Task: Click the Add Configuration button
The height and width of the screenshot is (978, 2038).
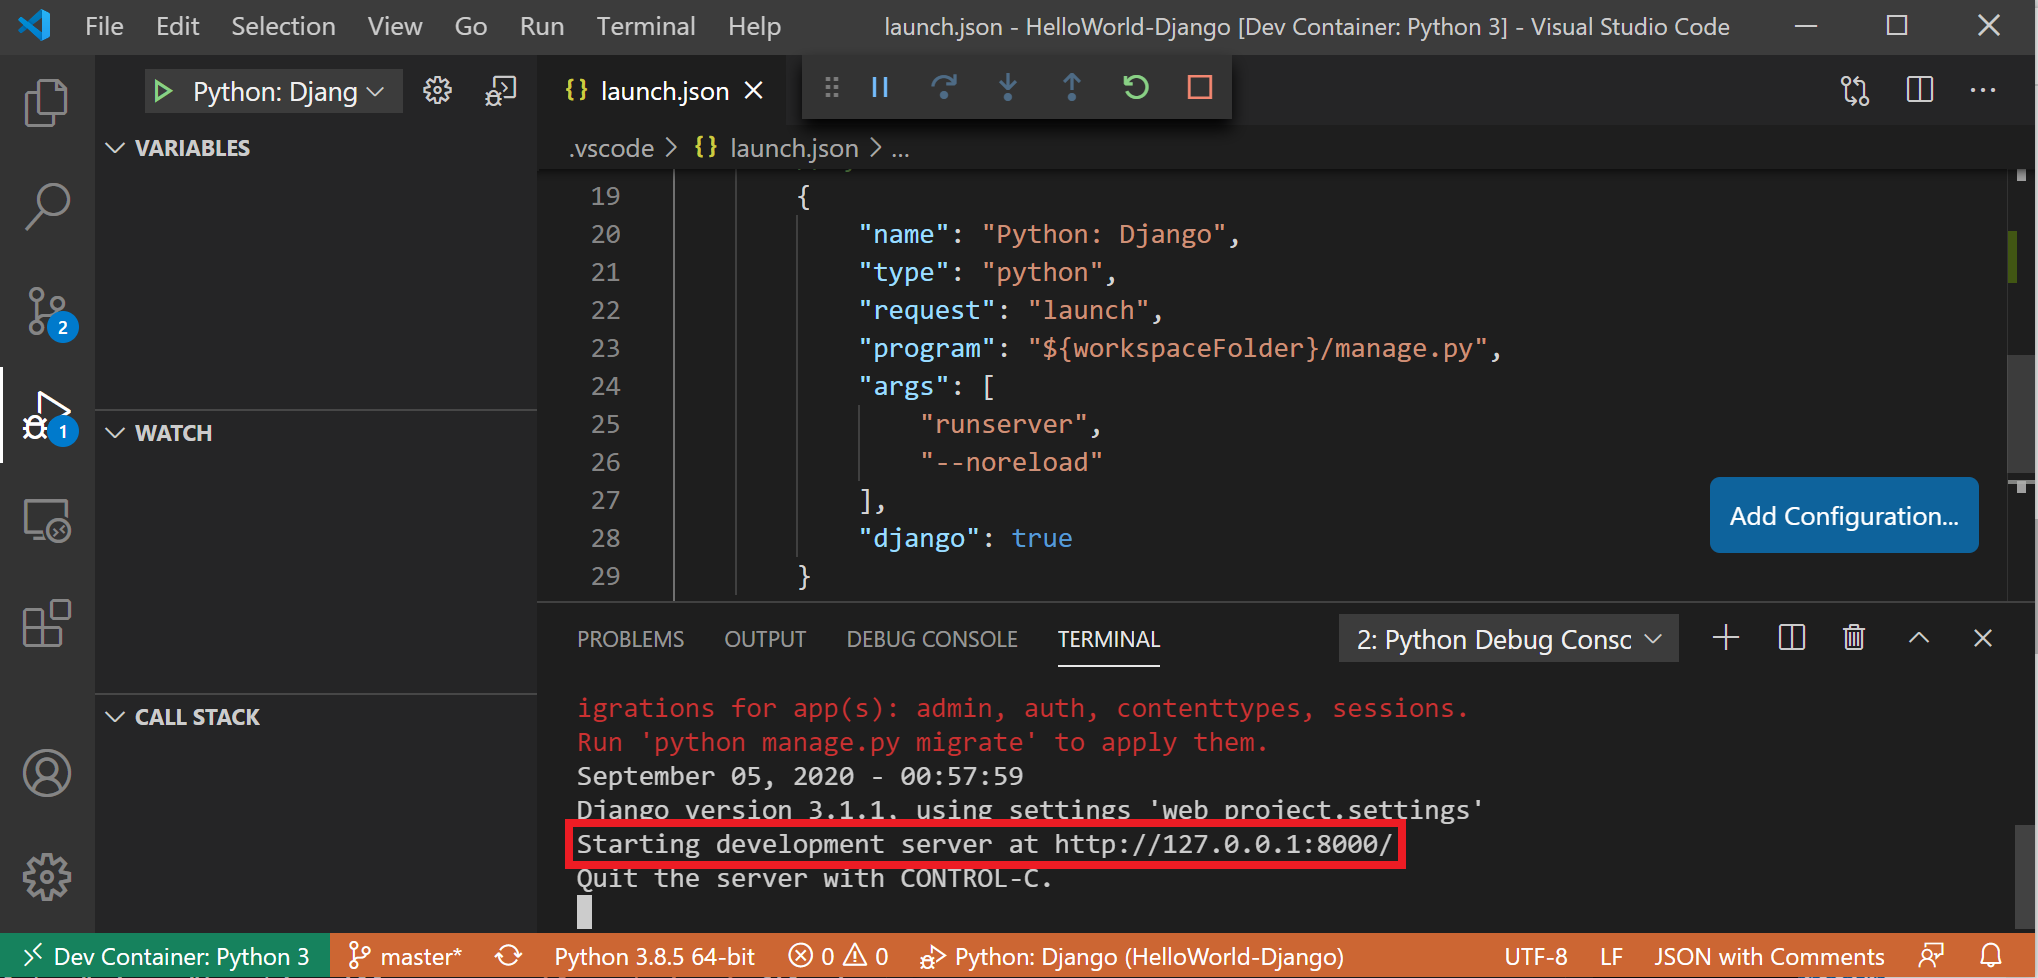Action: (1843, 515)
